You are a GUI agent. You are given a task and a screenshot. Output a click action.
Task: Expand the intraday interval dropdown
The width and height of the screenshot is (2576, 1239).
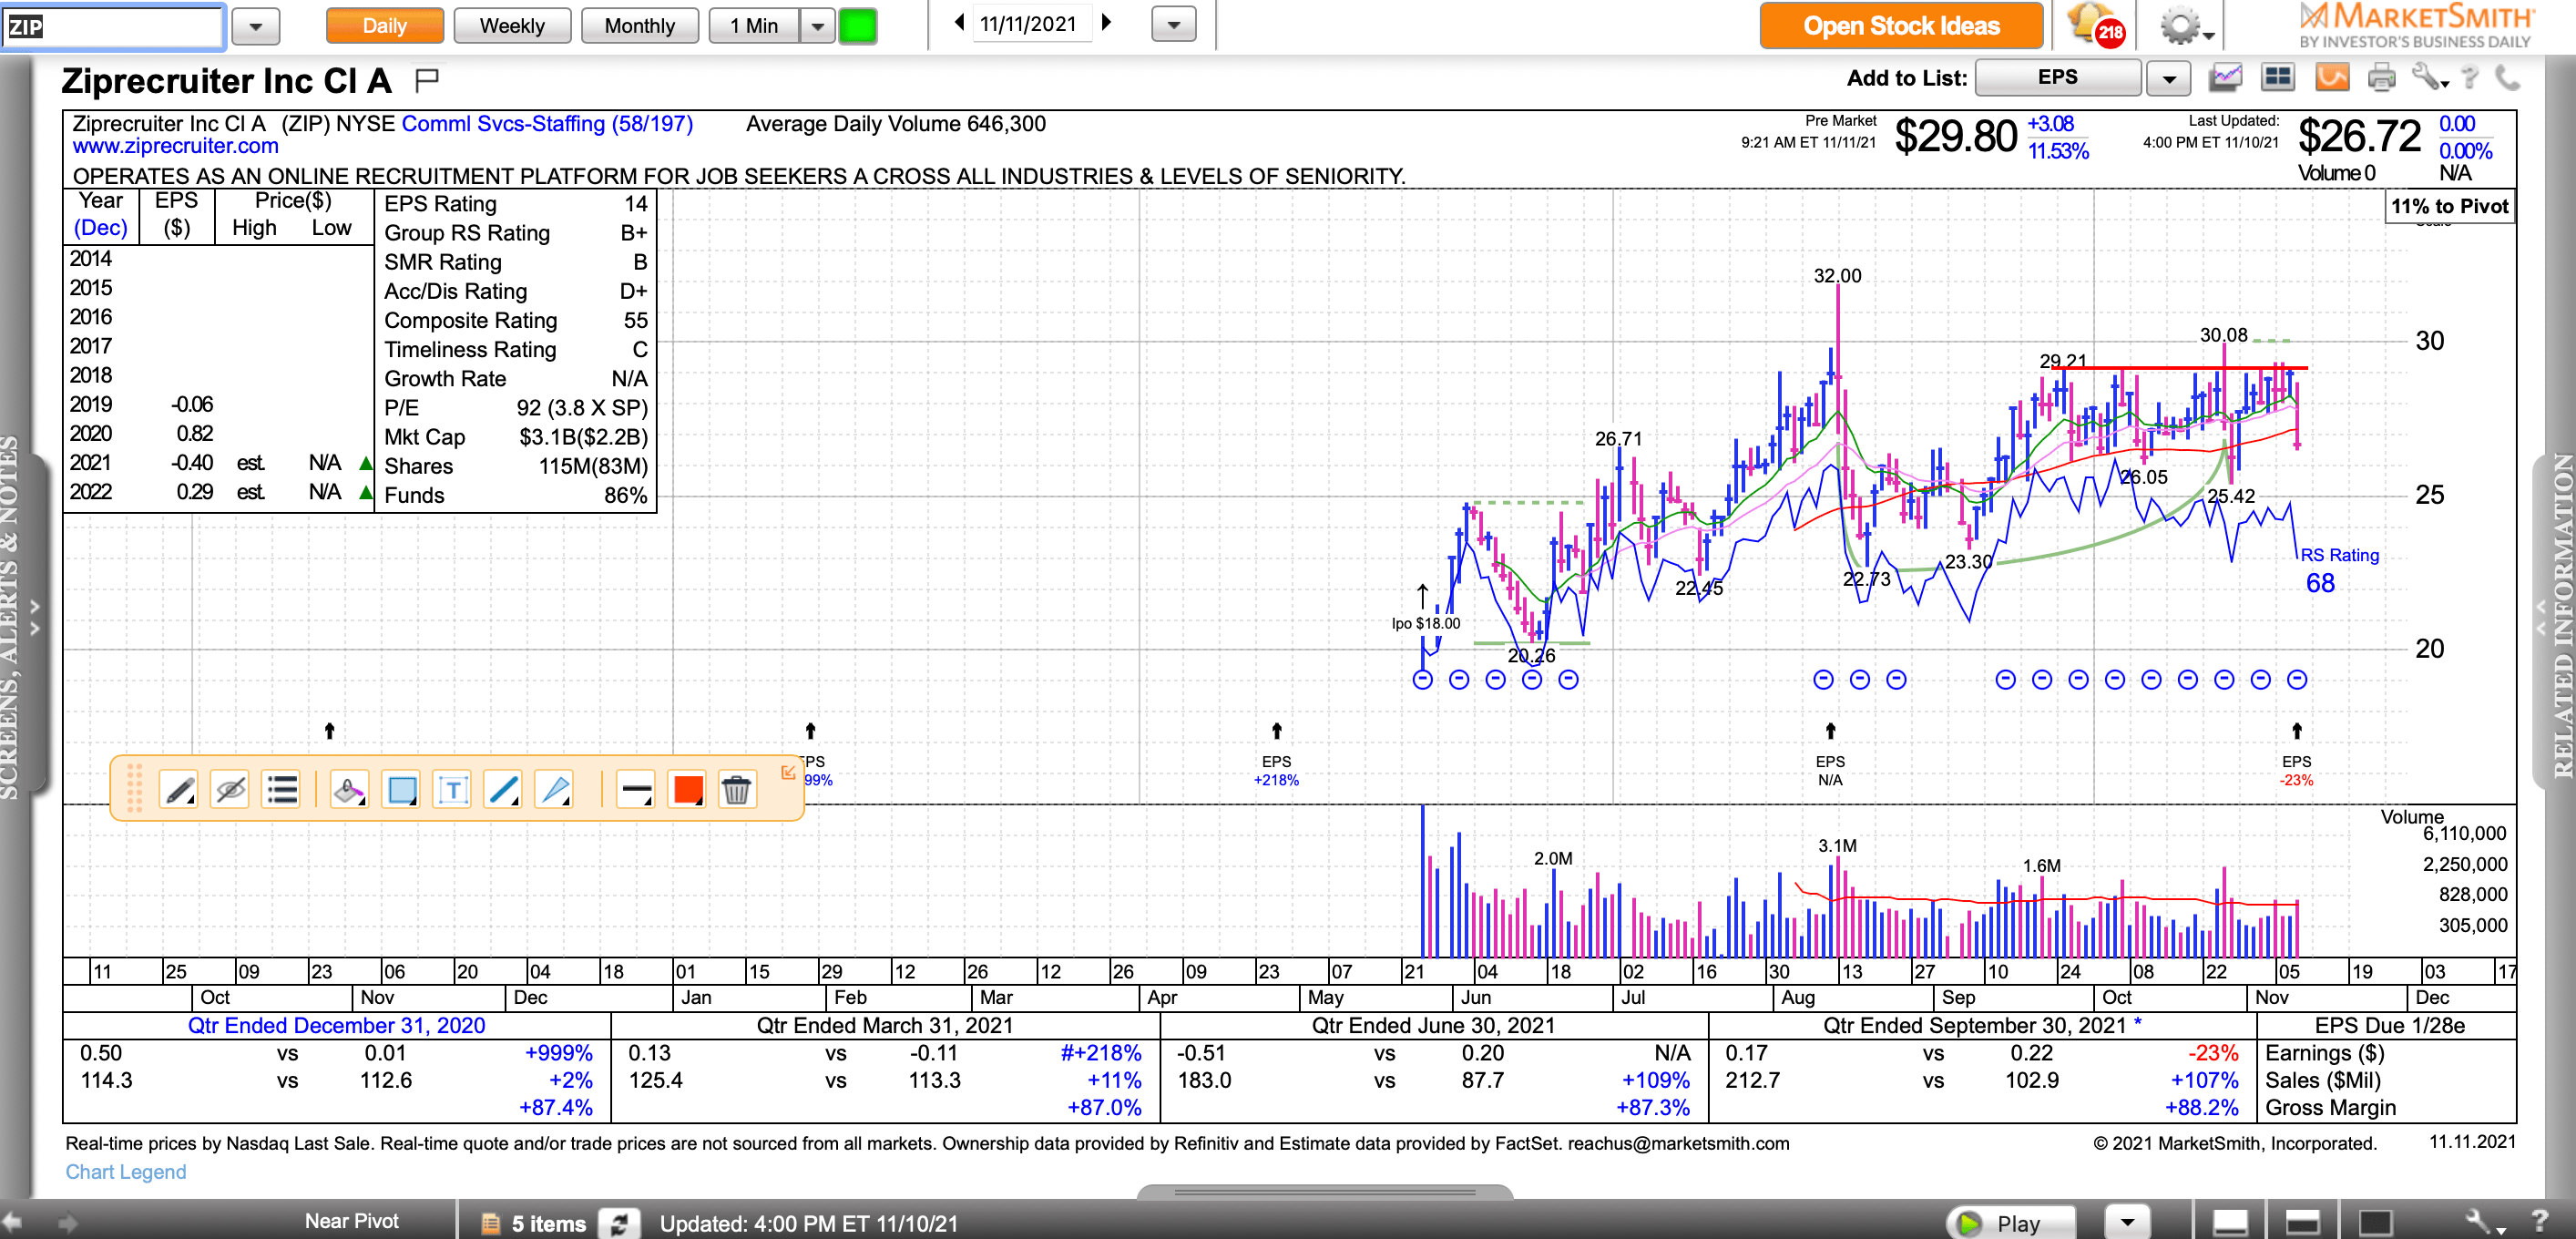point(818,26)
